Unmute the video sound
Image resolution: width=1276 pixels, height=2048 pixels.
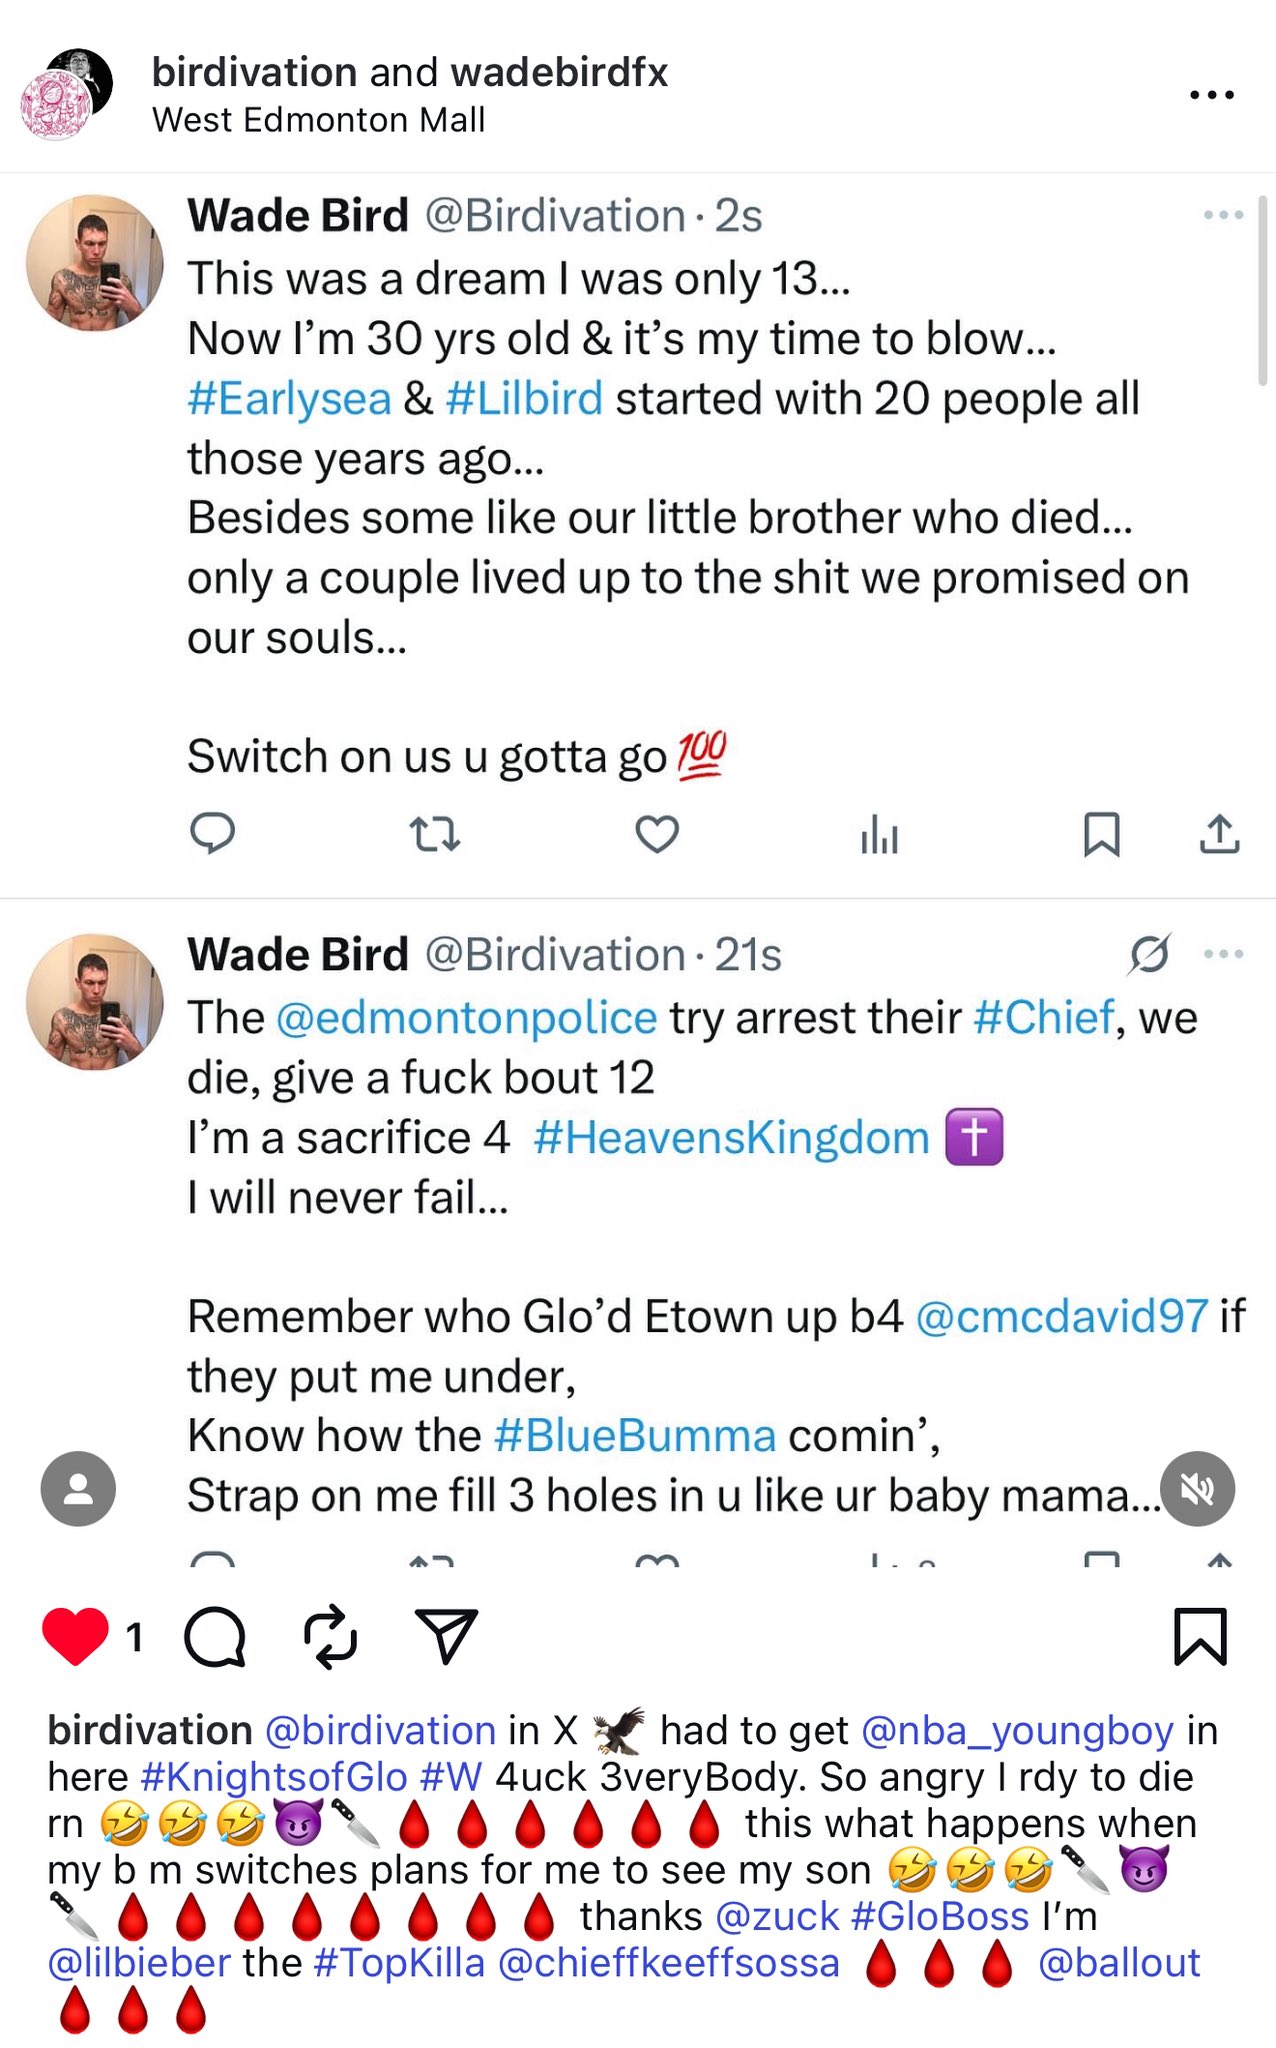tap(1197, 1489)
